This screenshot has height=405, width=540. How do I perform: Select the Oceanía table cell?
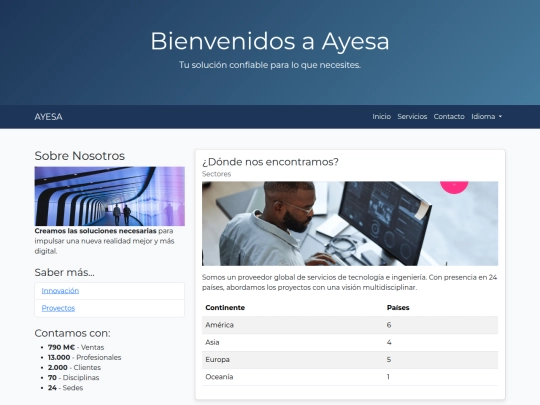[x=293, y=377]
